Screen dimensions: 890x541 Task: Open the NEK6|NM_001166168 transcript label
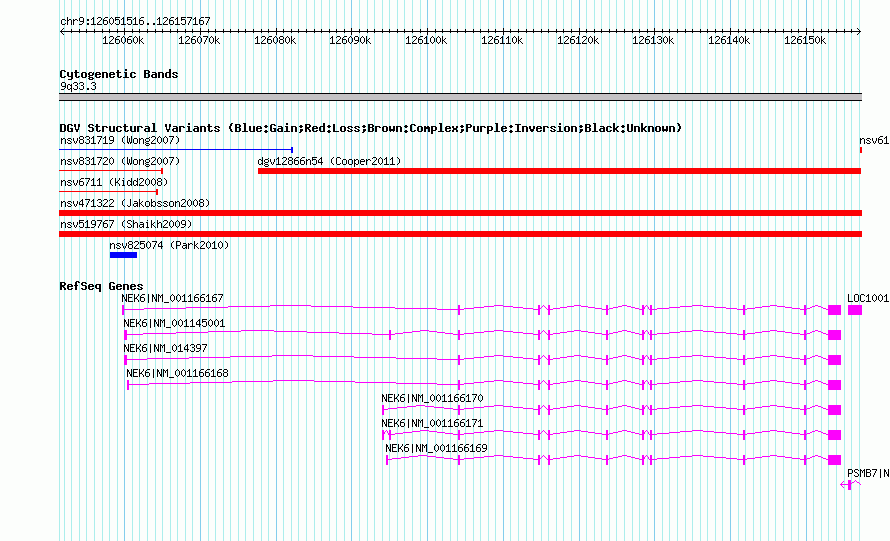(x=177, y=373)
